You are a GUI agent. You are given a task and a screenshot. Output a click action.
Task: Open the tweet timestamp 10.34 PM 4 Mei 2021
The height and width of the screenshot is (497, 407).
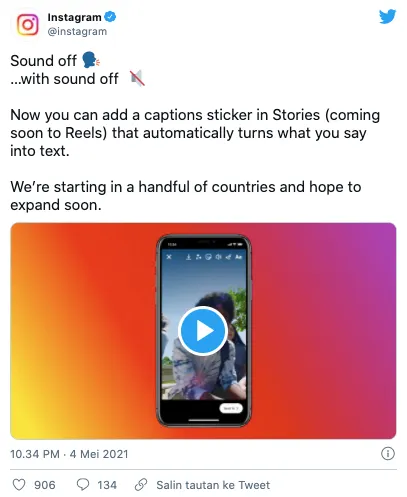(69, 454)
